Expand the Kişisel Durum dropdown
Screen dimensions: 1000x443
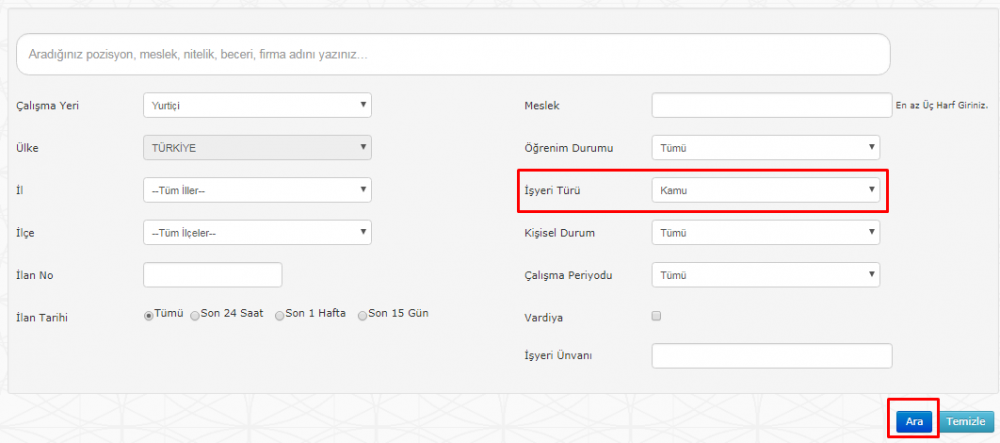765,233
